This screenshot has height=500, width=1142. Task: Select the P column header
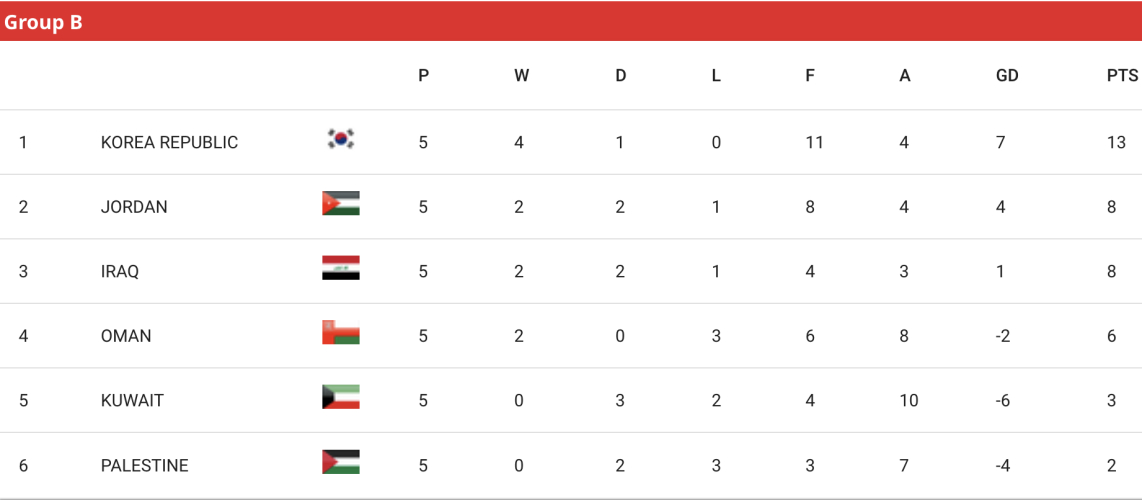click(x=423, y=76)
